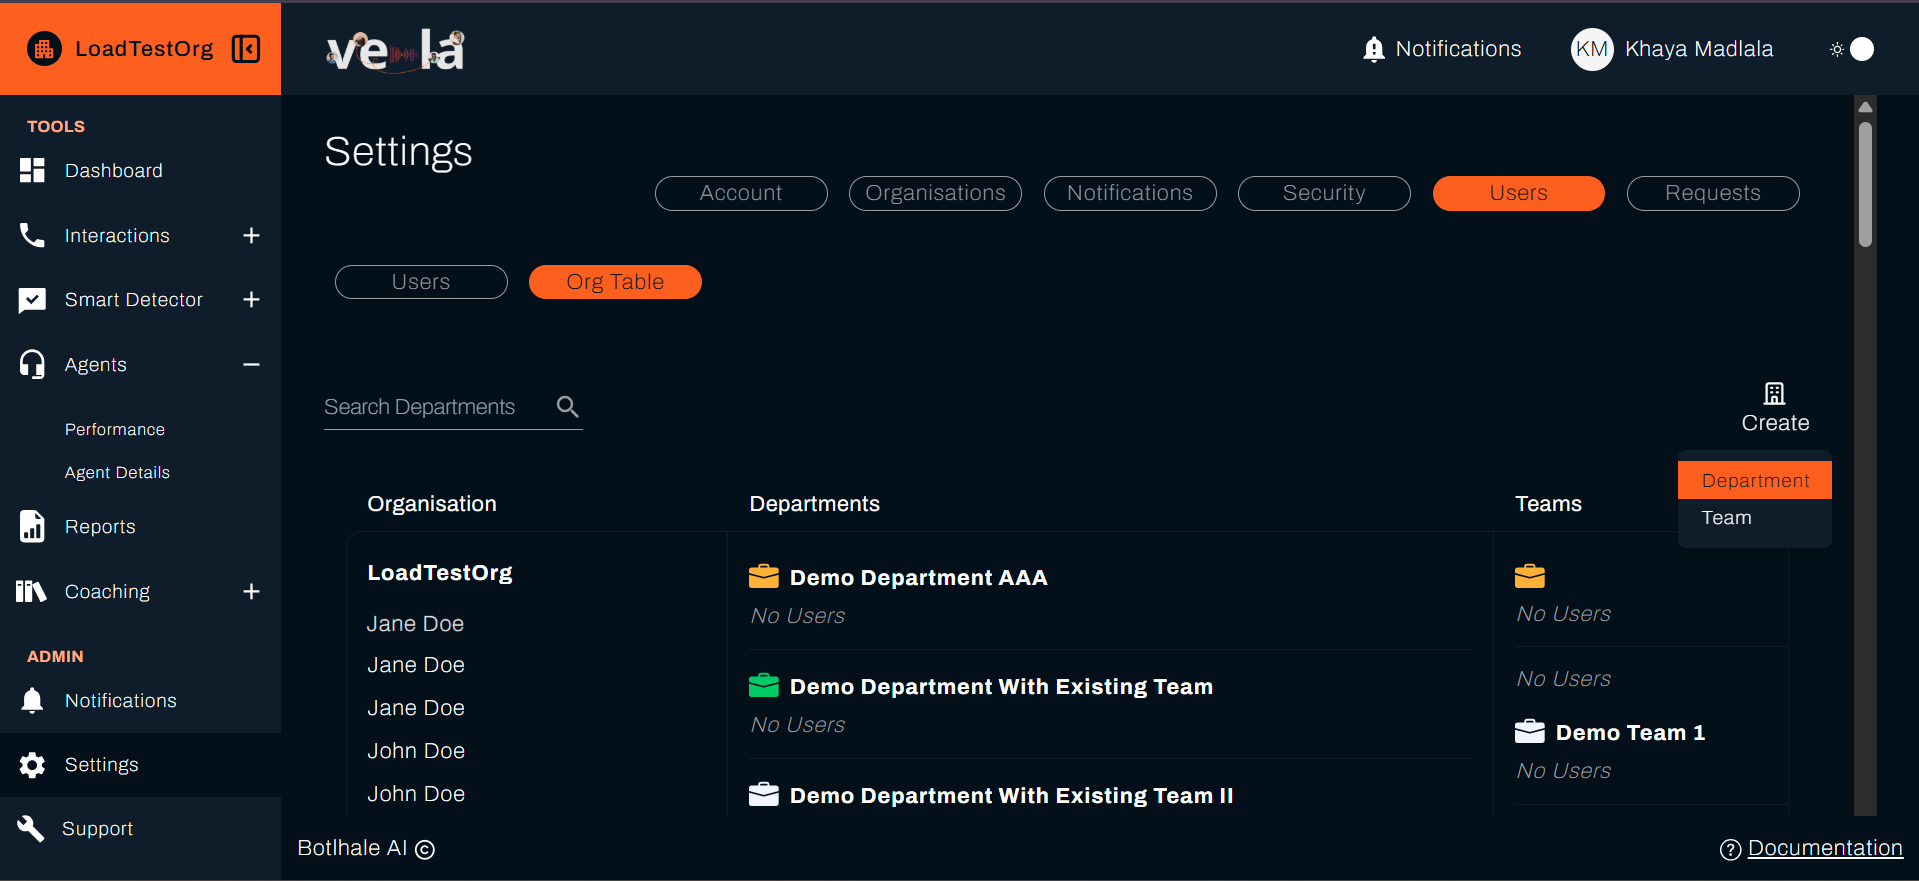Open the Documentation link
This screenshot has width=1919, height=881.
[x=1824, y=848]
